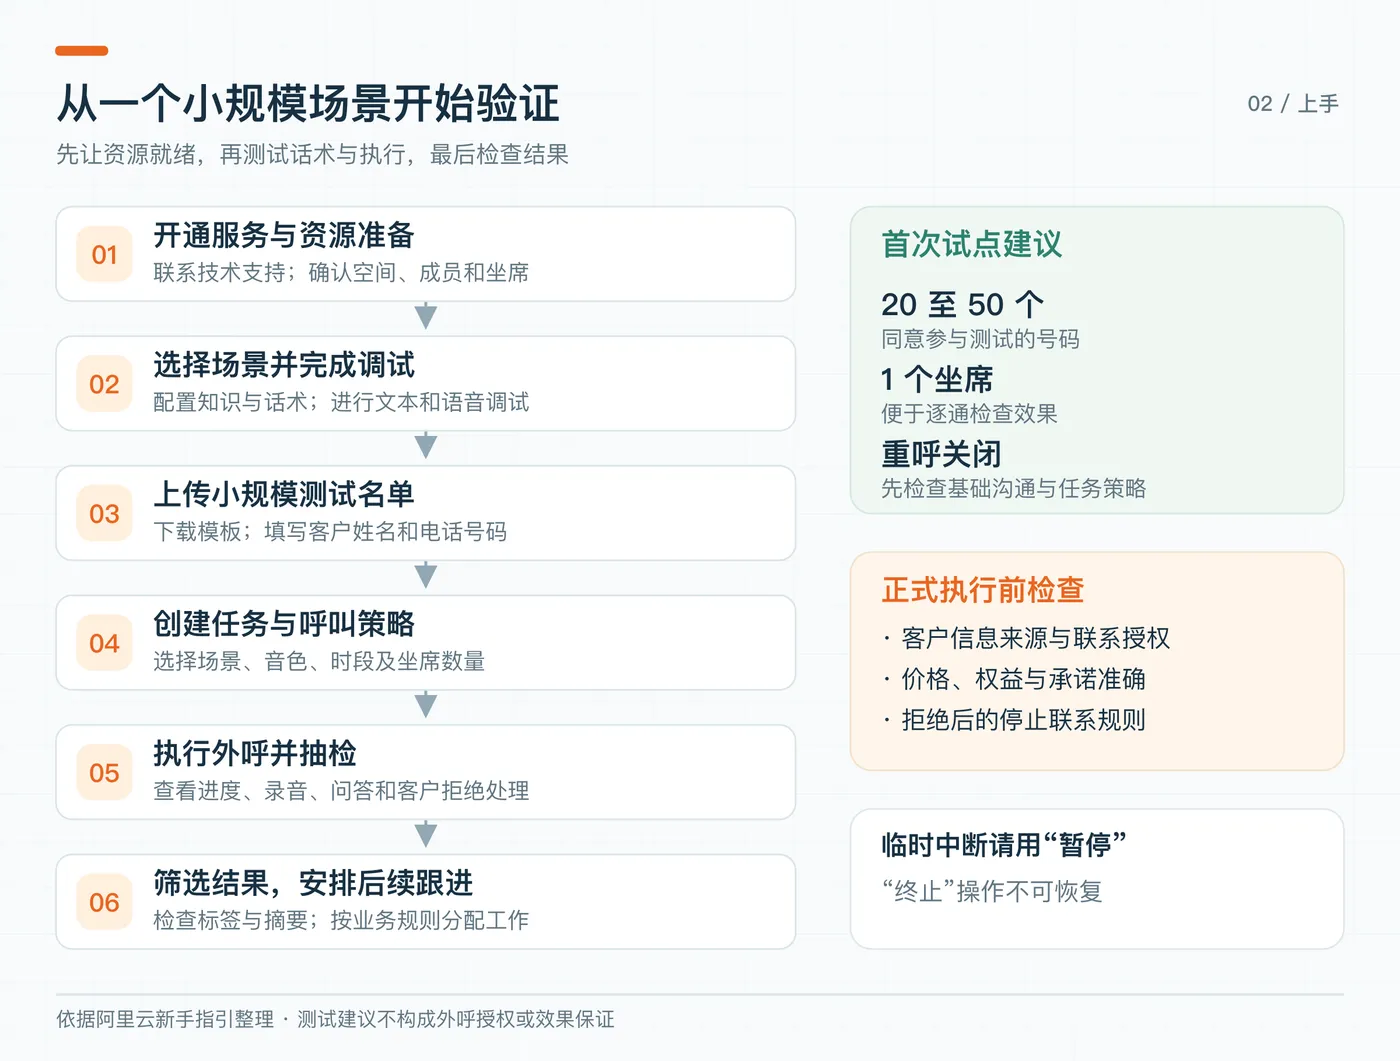Click the description 检查标签与摘要；按业务规则分配工作
The image size is (1400, 1061).
point(341,920)
